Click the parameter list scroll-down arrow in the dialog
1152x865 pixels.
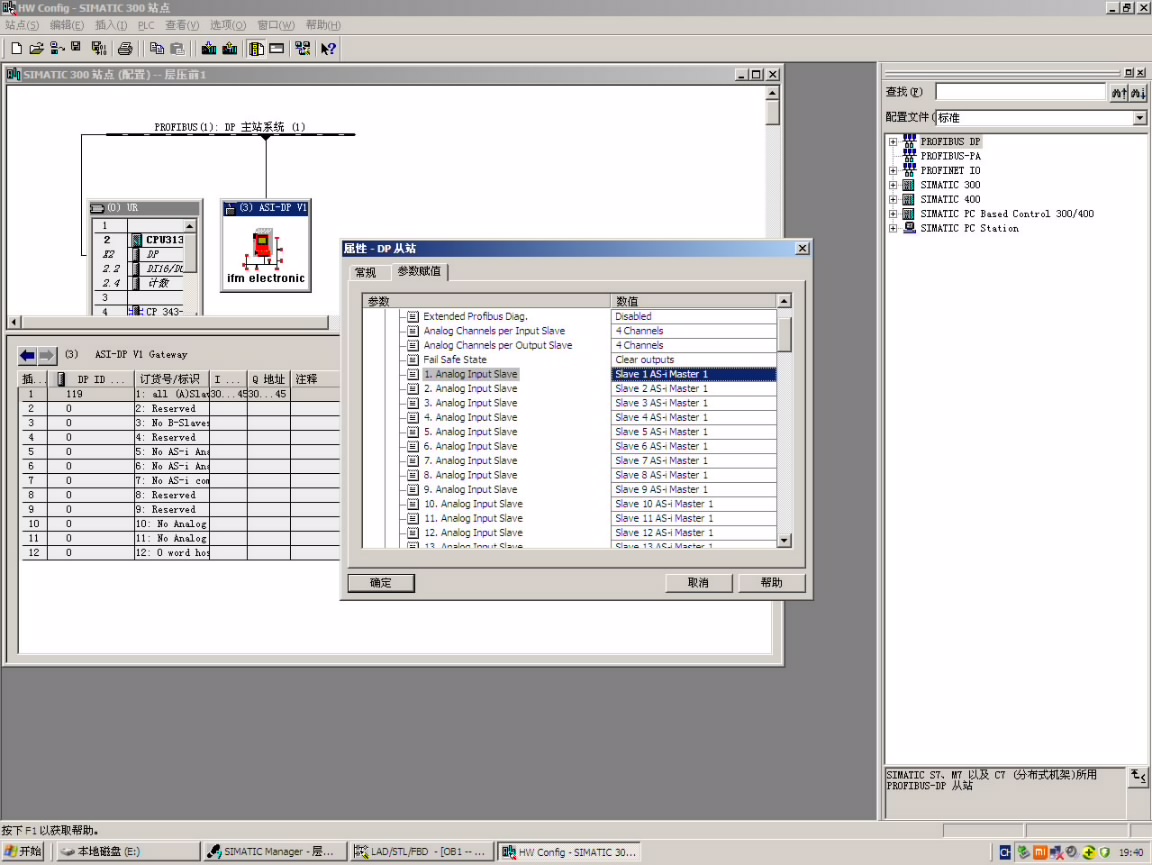click(x=784, y=540)
